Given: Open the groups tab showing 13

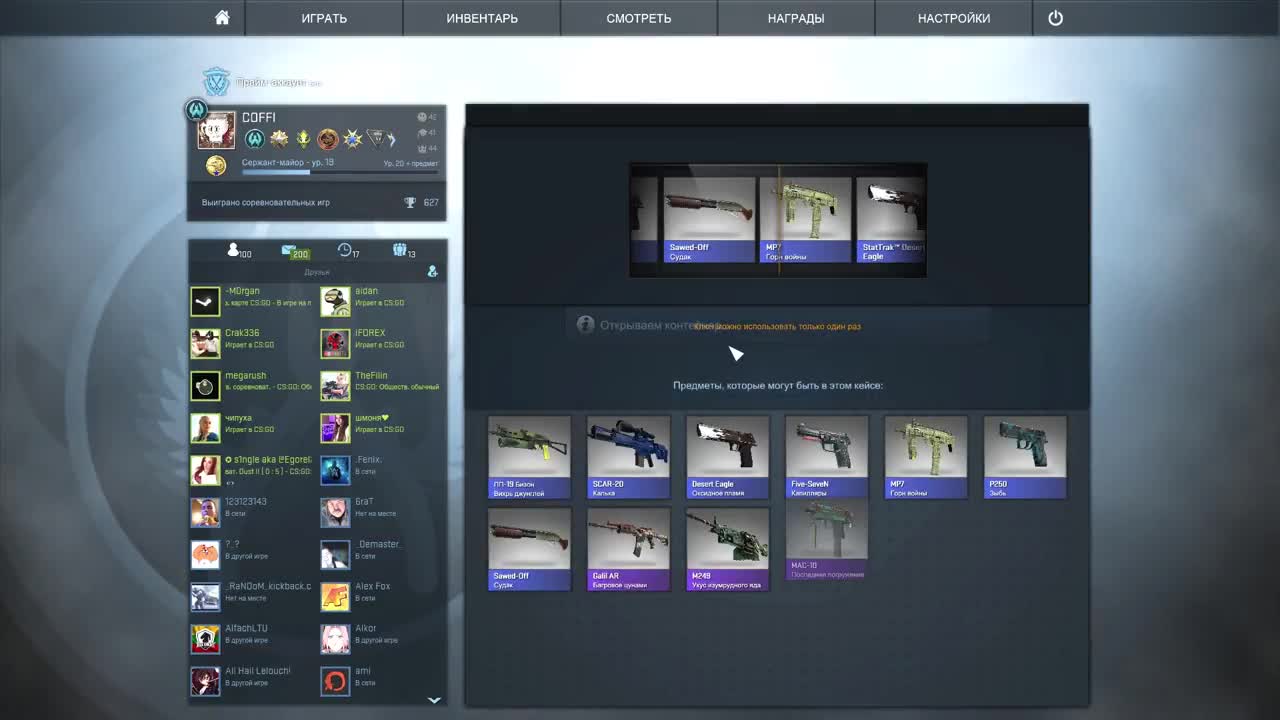Looking at the screenshot, I should pos(403,250).
